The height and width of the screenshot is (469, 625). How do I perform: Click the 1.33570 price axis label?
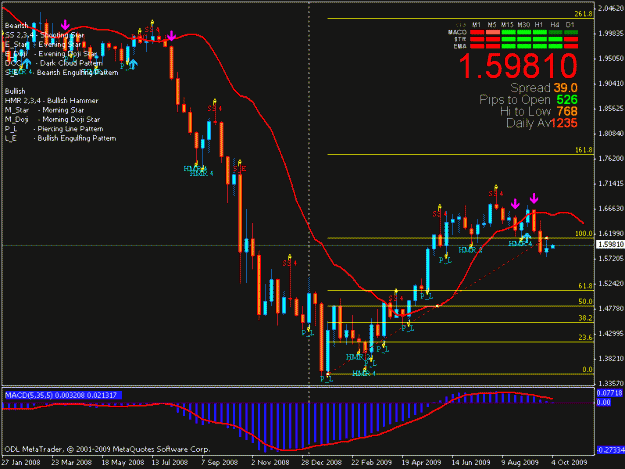pos(611,383)
